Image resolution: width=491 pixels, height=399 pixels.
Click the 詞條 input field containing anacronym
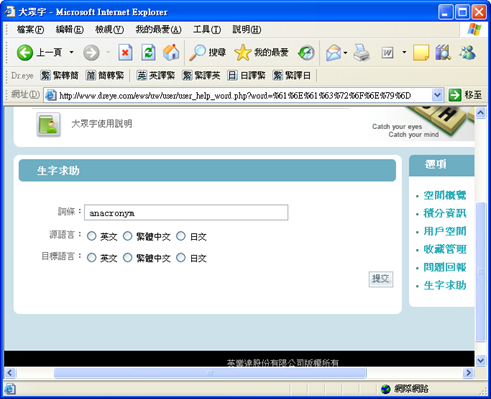pyautogui.click(x=186, y=213)
